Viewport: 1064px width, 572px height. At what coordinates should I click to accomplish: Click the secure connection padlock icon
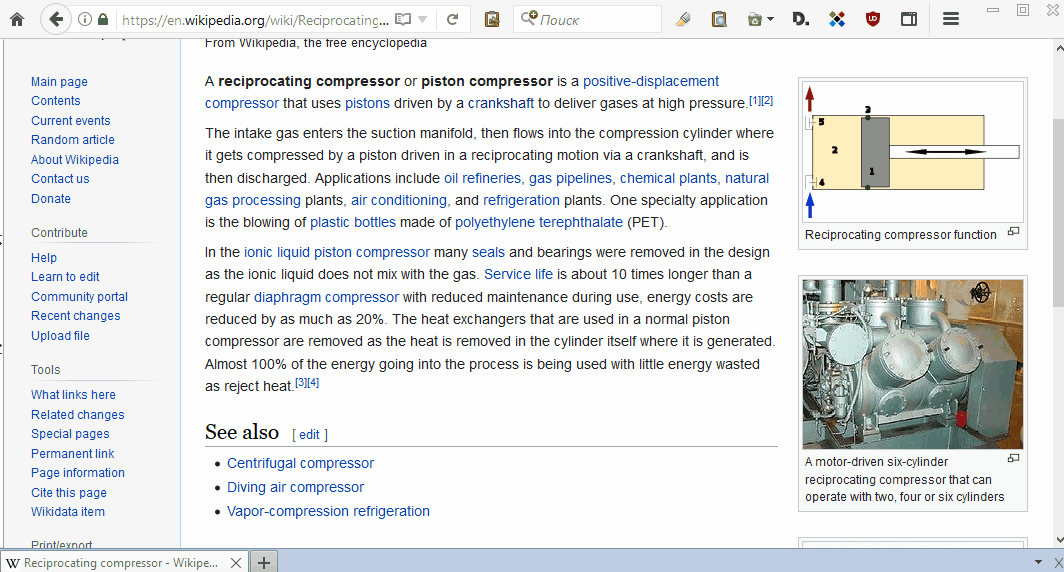click(x=102, y=19)
